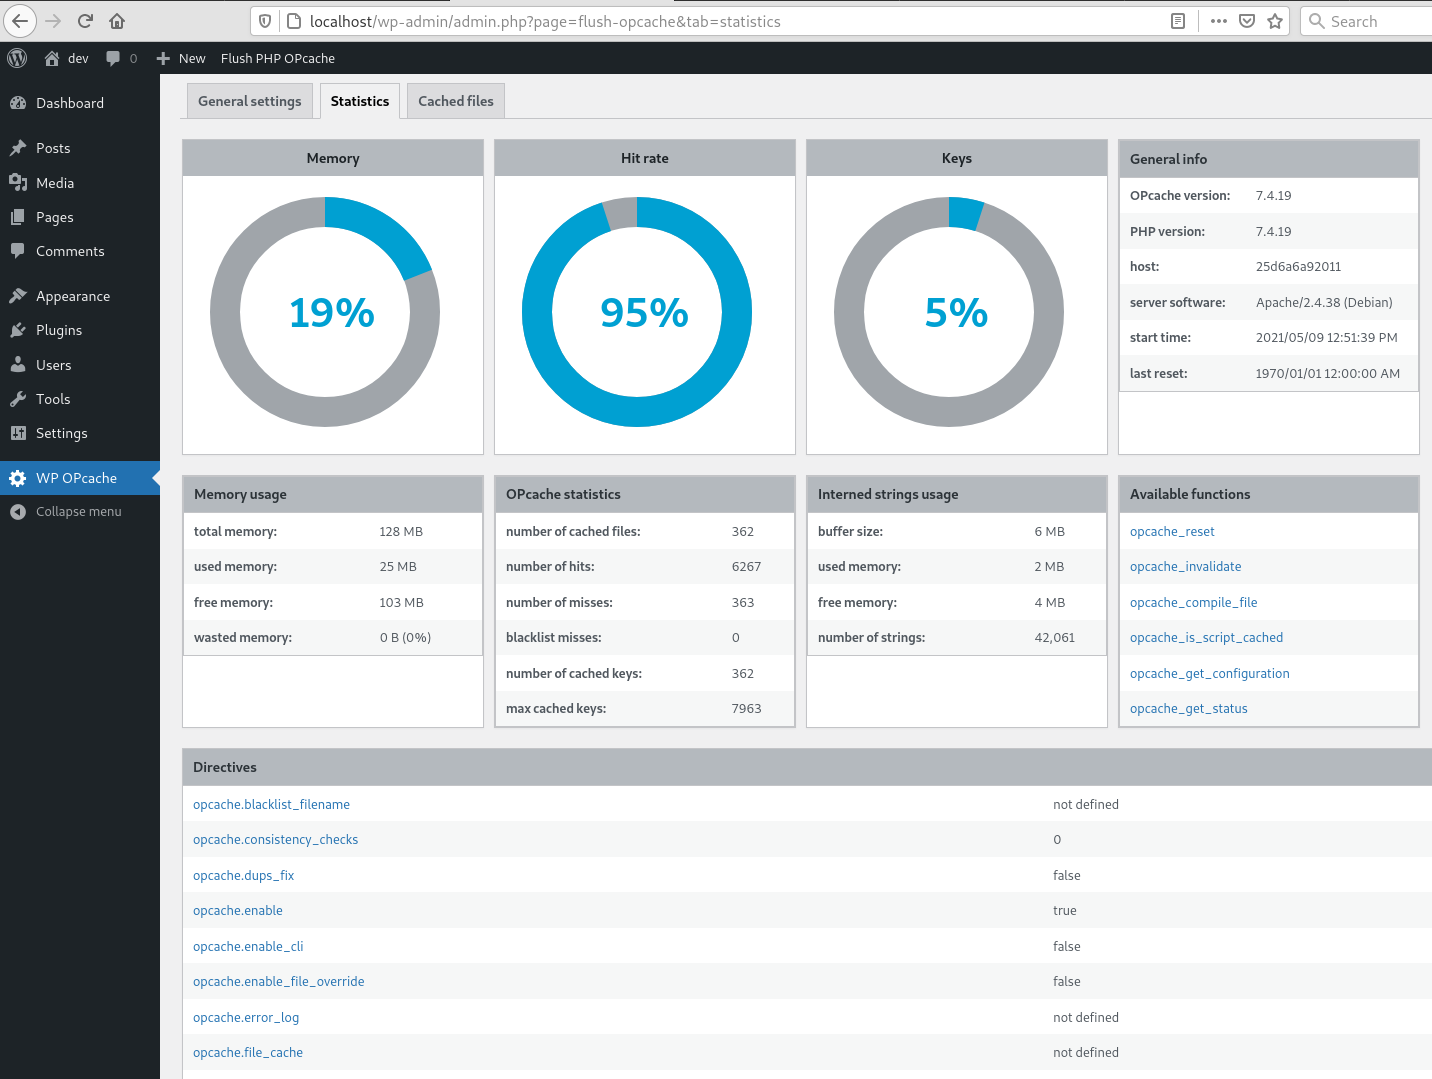Screen dimensions: 1432x1079
Task: Open the opcache.enable_file_override directive link
Action: point(278,981)
